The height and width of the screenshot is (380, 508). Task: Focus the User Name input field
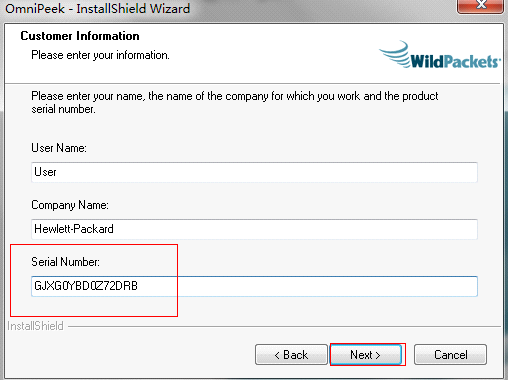tap(254, 172)
